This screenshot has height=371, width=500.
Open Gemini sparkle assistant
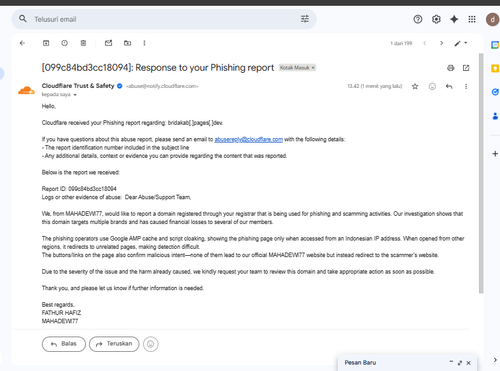tap(454, 19)
